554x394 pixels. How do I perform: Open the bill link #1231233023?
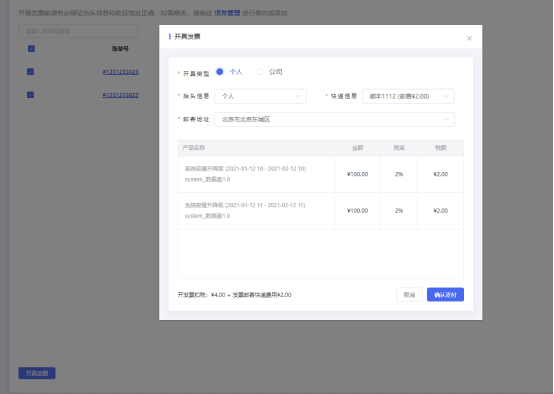click(x=120, y=72)
